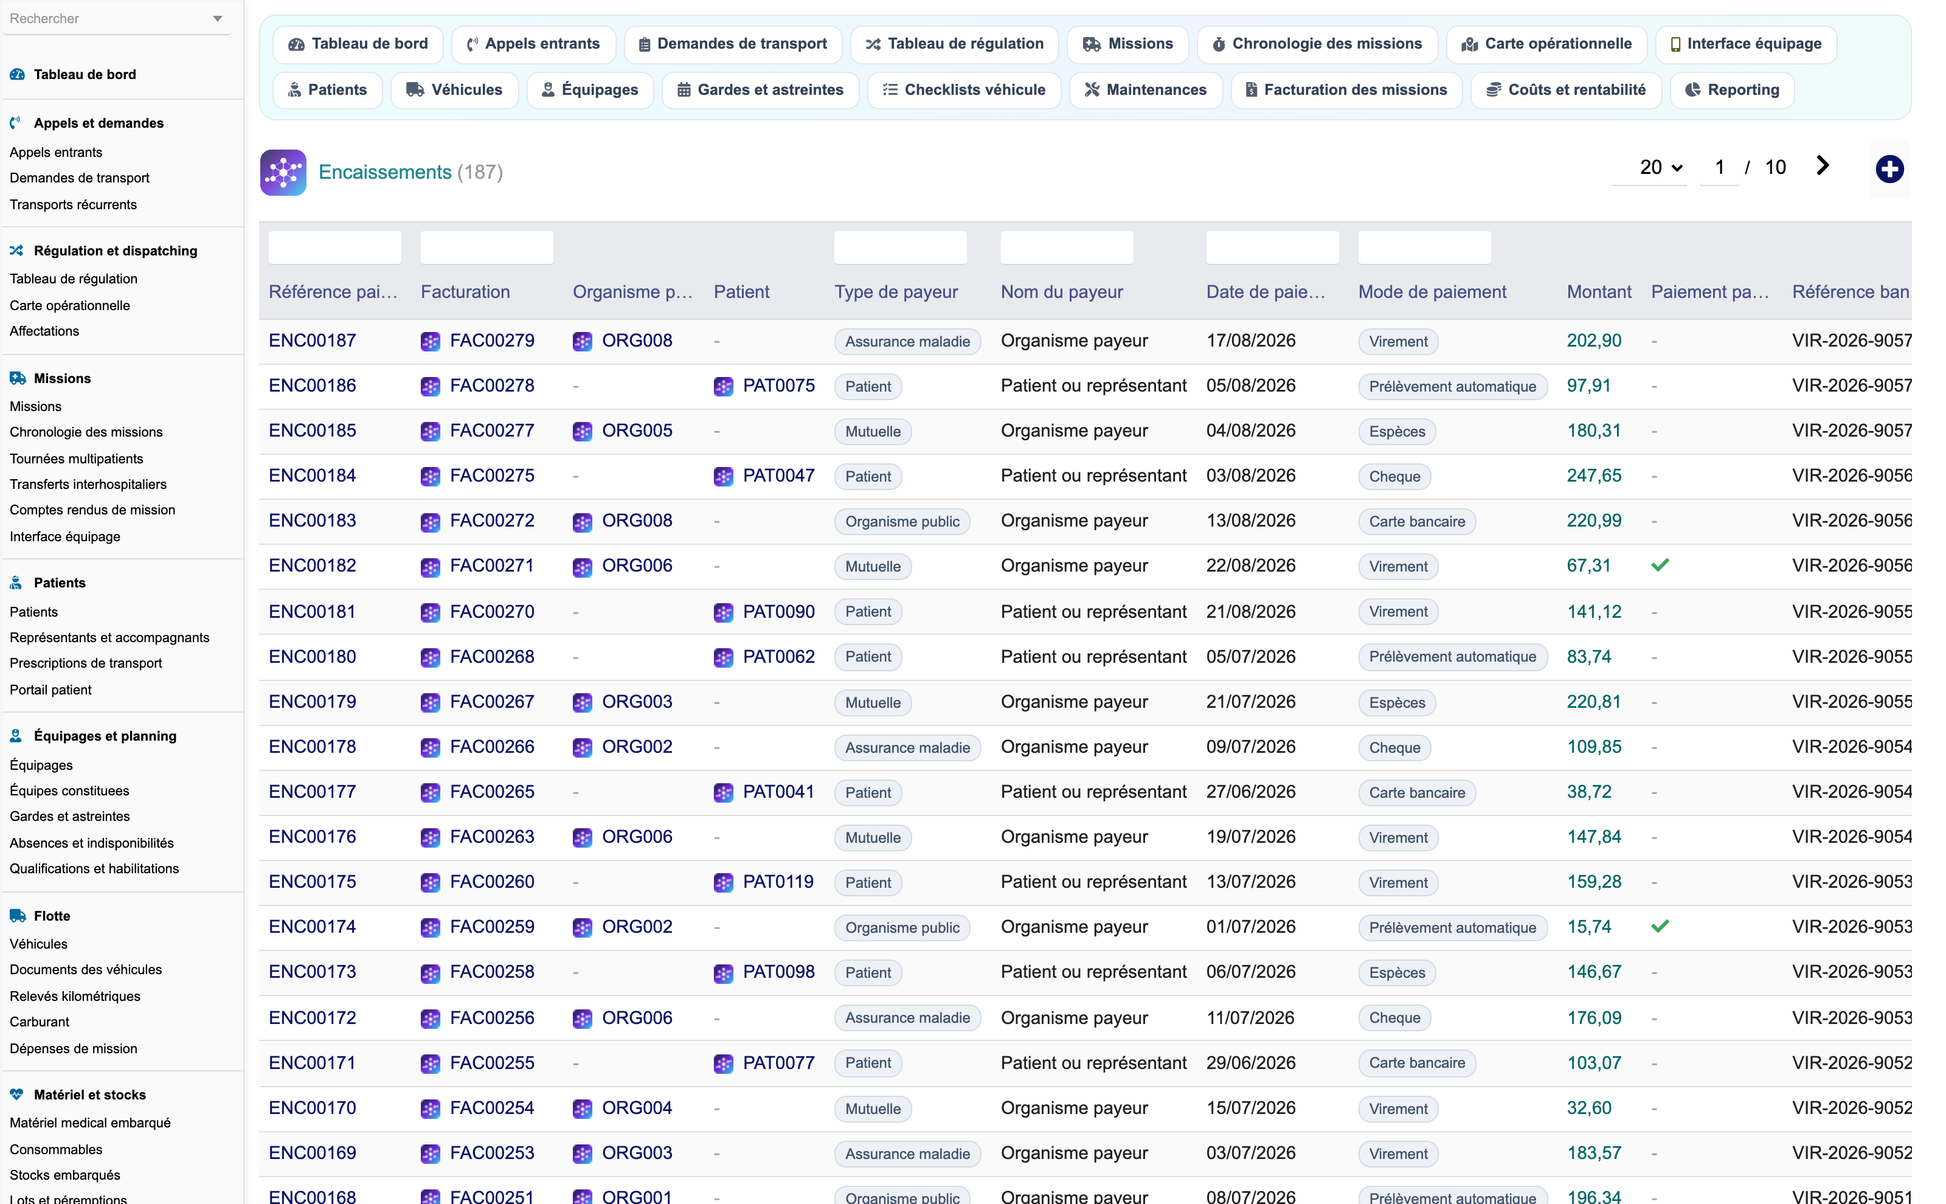The height and width of the screenshot is (1204, 1946).
Task: Sort by the Patient column header
Action: [x=741, y=292]
